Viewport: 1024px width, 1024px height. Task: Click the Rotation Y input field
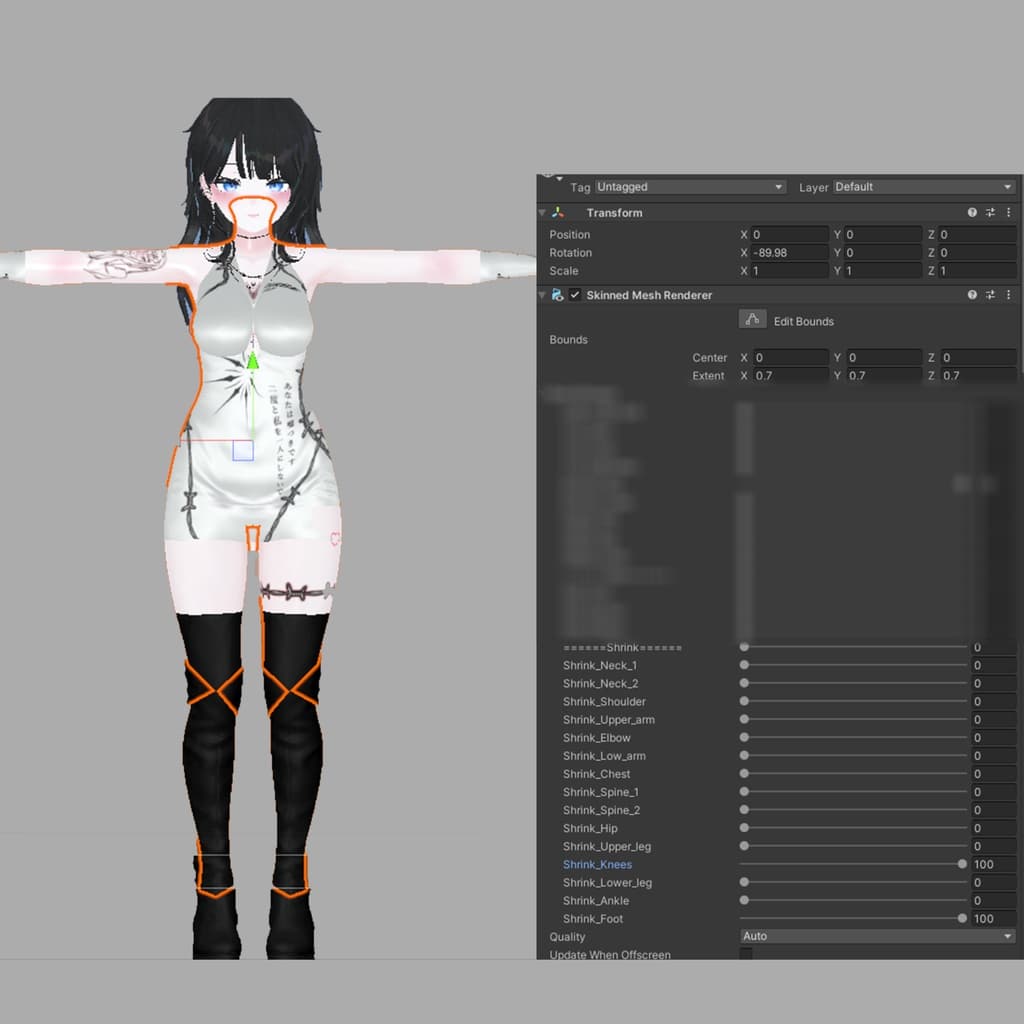pos(883,253)
